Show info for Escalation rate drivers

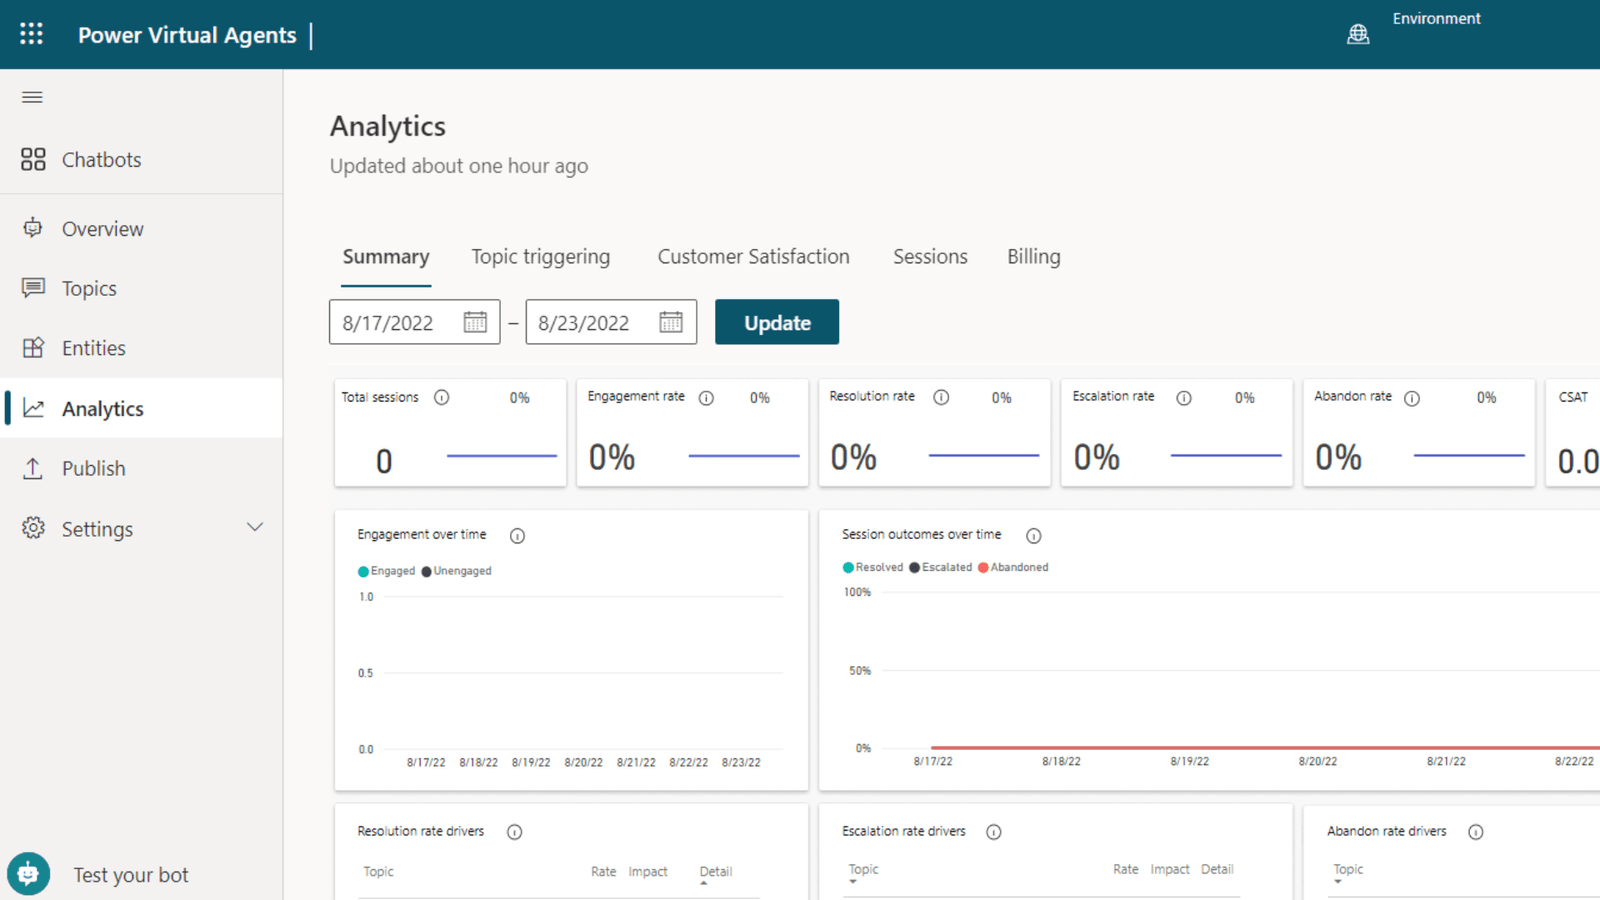click(x=994, y=832)
